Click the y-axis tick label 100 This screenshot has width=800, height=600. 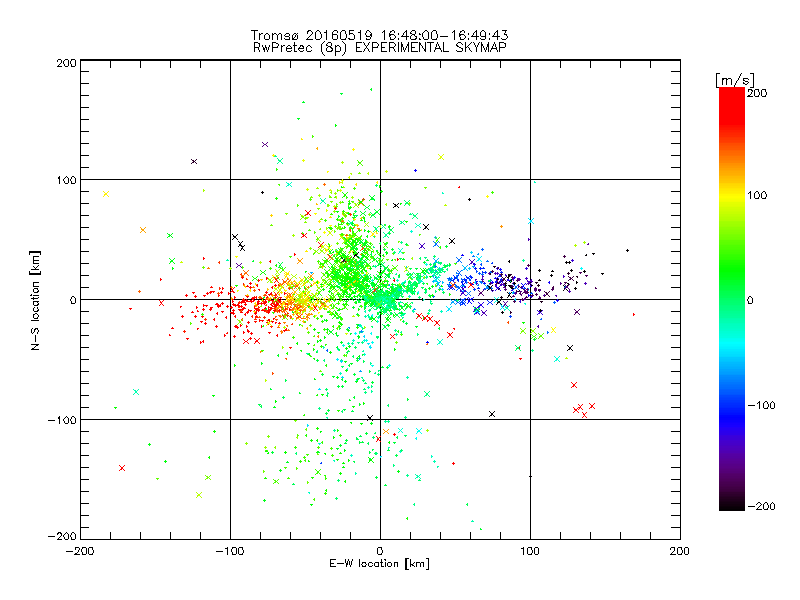click(66, 180)
